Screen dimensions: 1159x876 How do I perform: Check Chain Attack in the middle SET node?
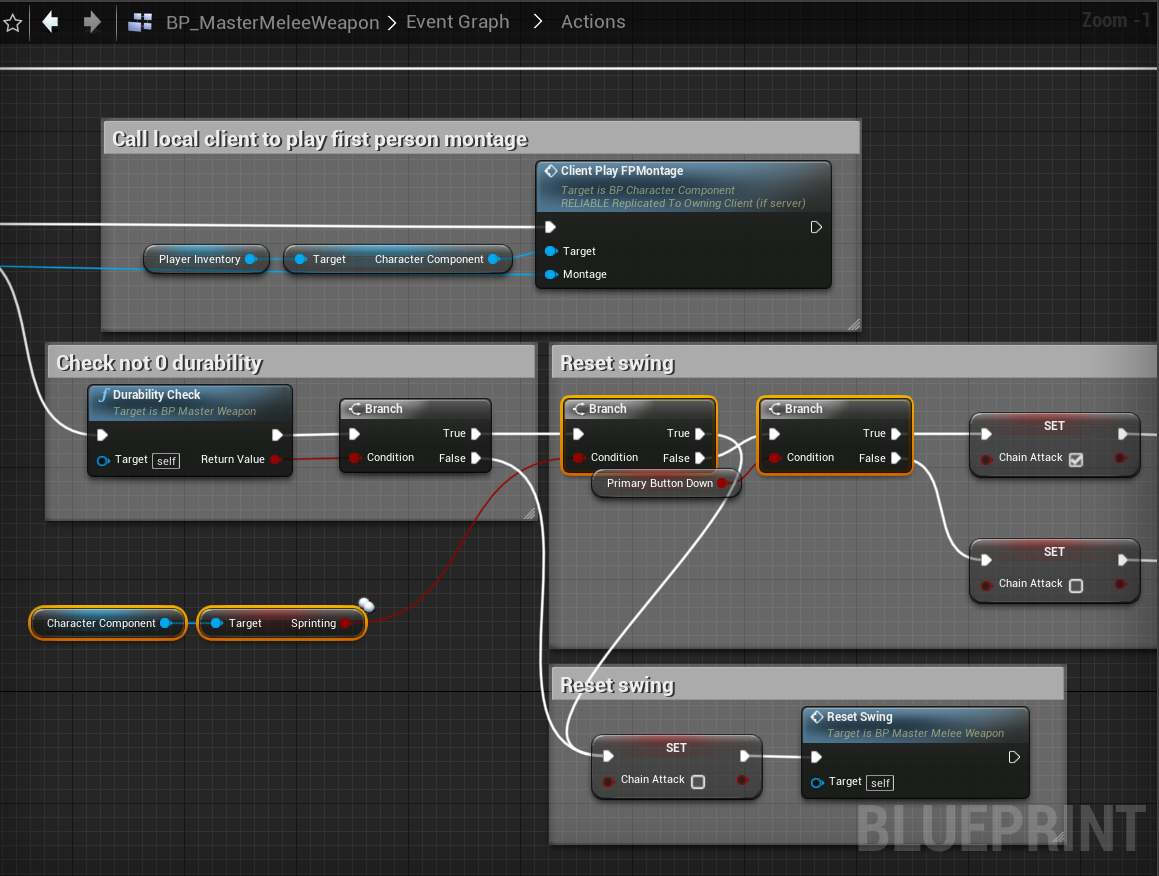(x=1076, y=585)
